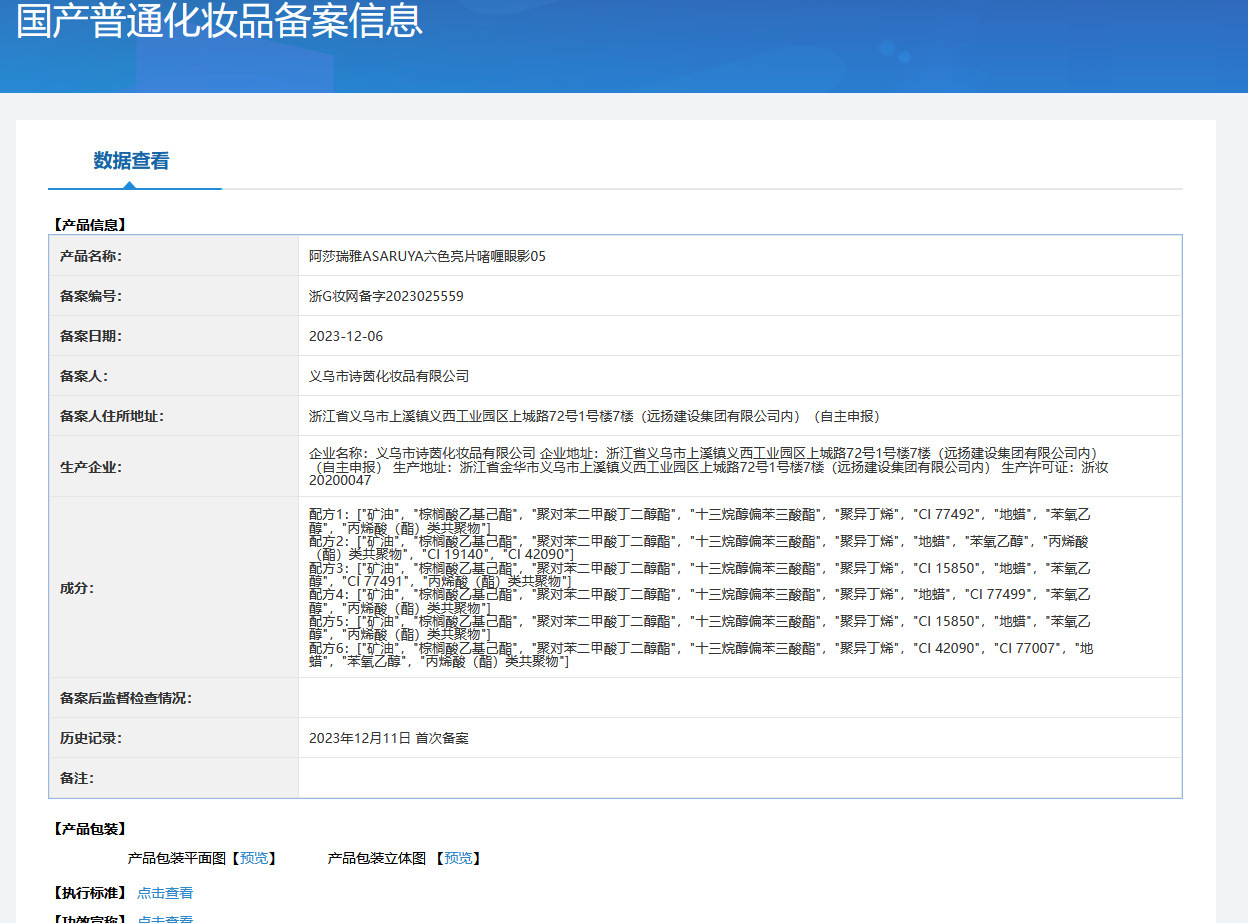Click the 执行标准 section heading

[x=89, y=893]
